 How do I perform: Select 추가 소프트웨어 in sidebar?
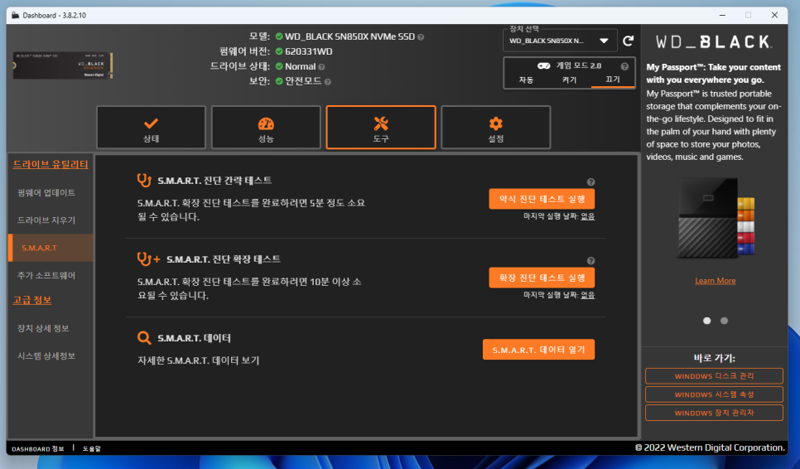[46, 276]
